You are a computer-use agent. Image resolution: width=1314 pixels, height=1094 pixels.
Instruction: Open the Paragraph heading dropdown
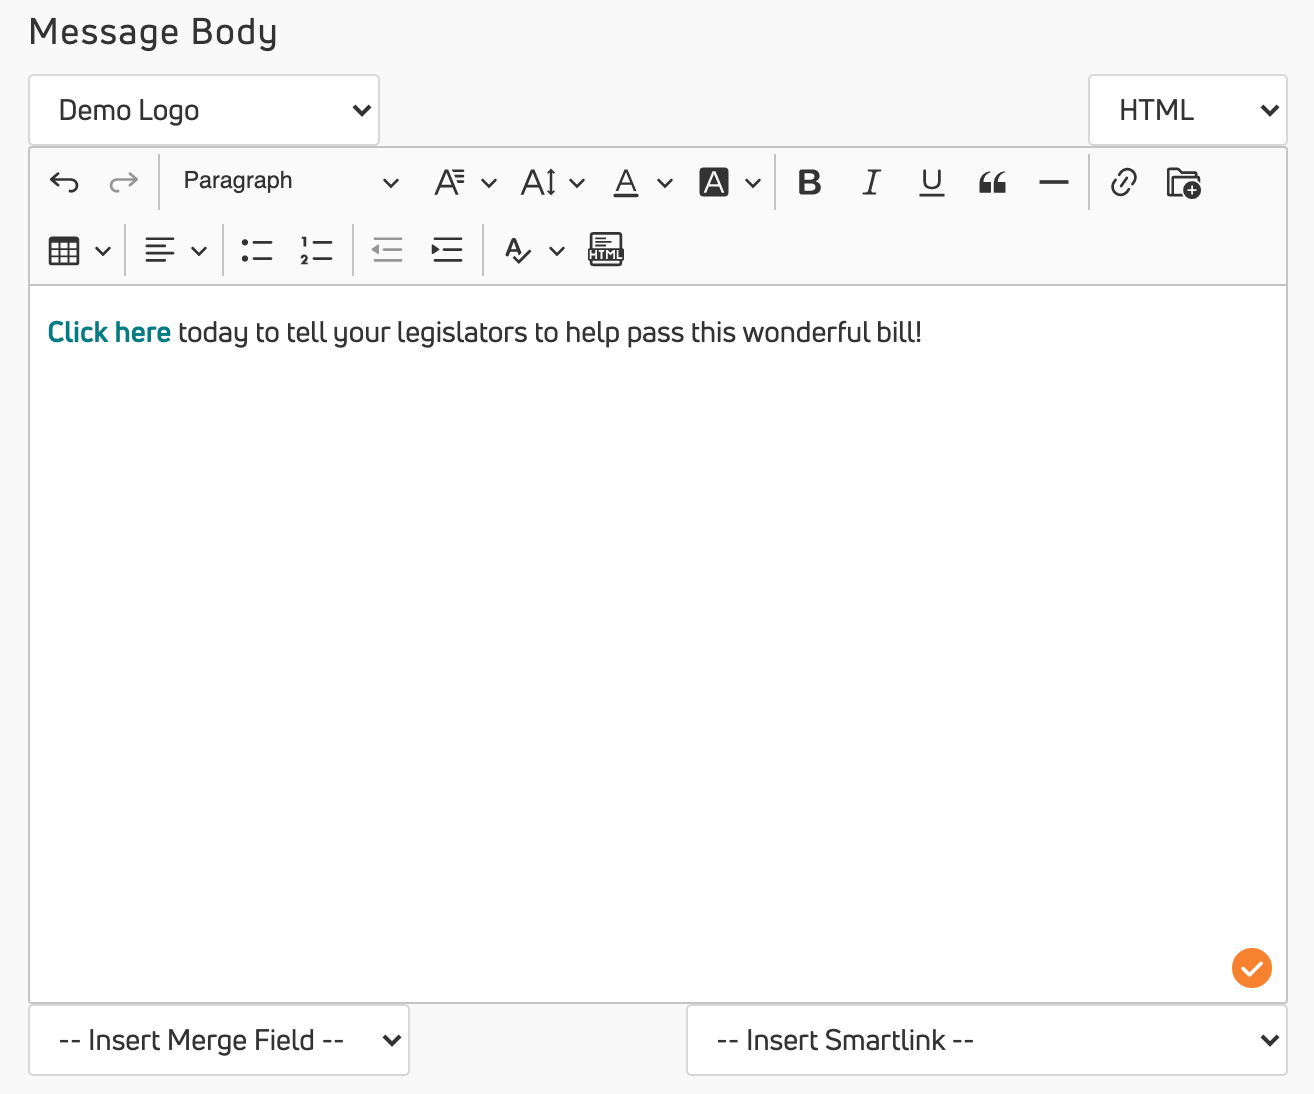[290, 182]
